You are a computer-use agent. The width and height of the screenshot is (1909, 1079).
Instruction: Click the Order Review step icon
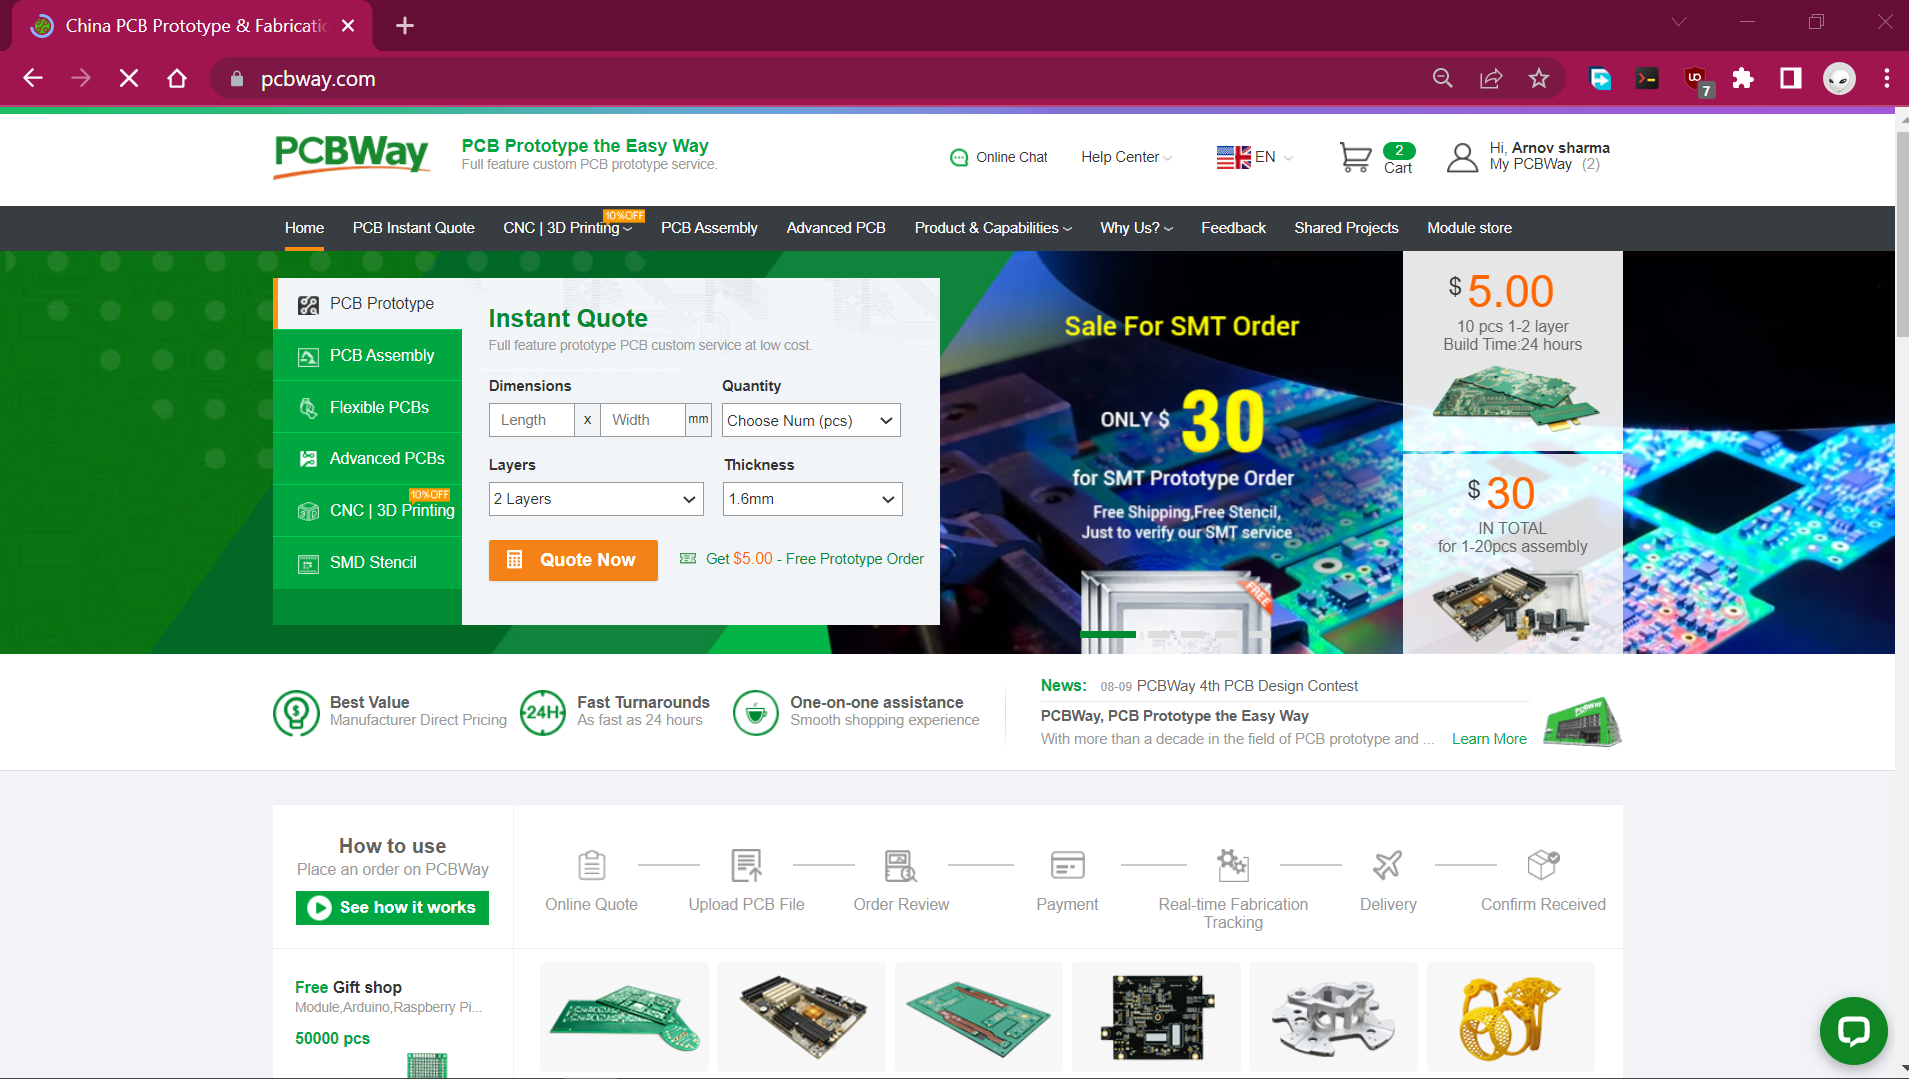pos(901,865)
